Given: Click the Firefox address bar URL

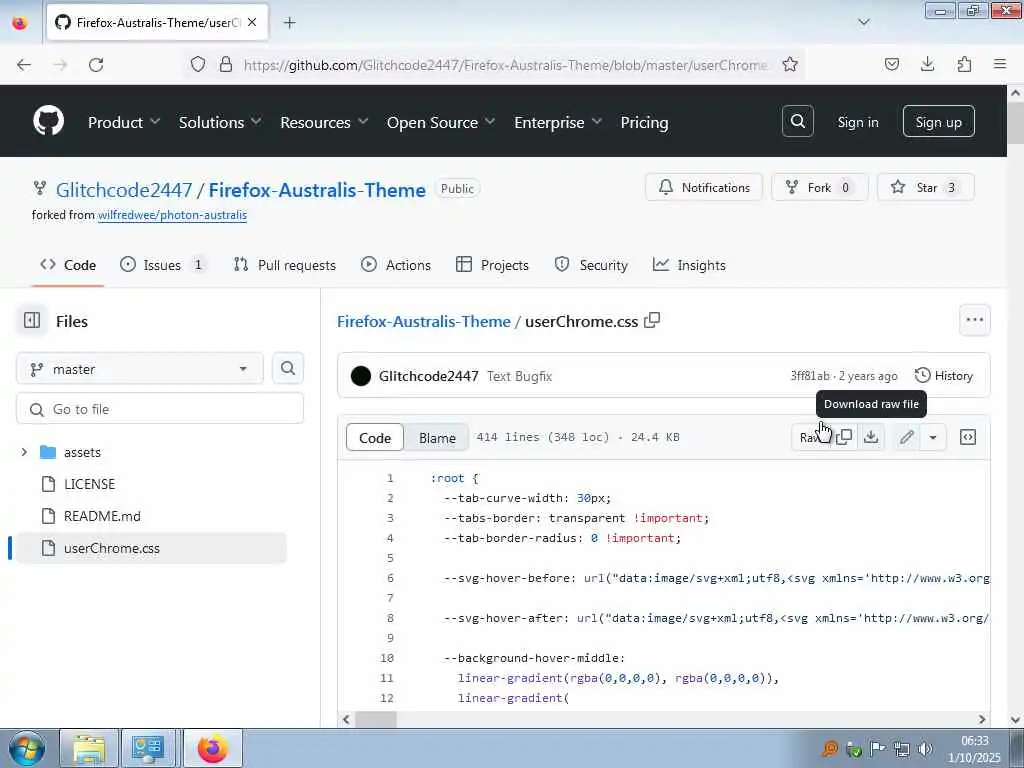Looking at the screenshot, I should tap(505, 65).
